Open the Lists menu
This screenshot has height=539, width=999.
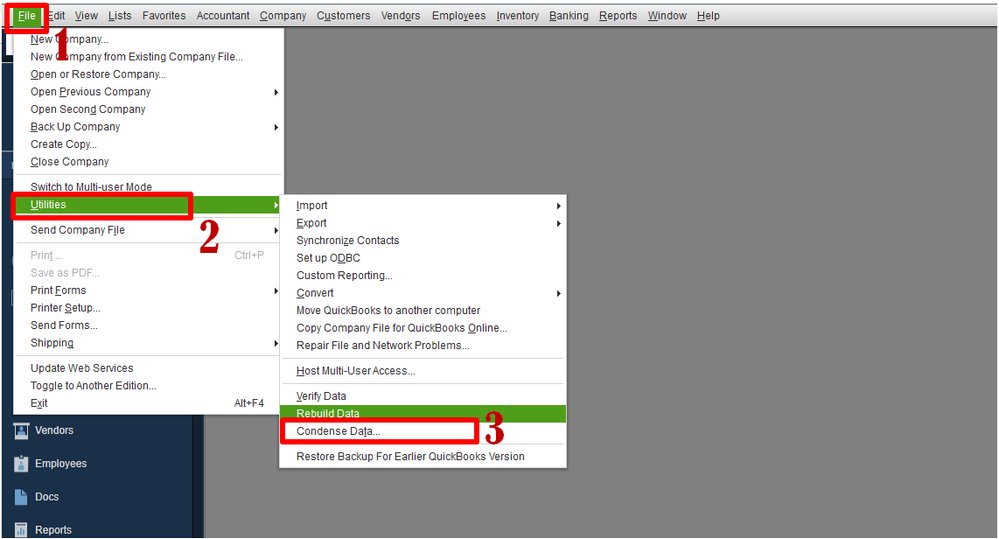pyautogui.click(x=120, y=16)
